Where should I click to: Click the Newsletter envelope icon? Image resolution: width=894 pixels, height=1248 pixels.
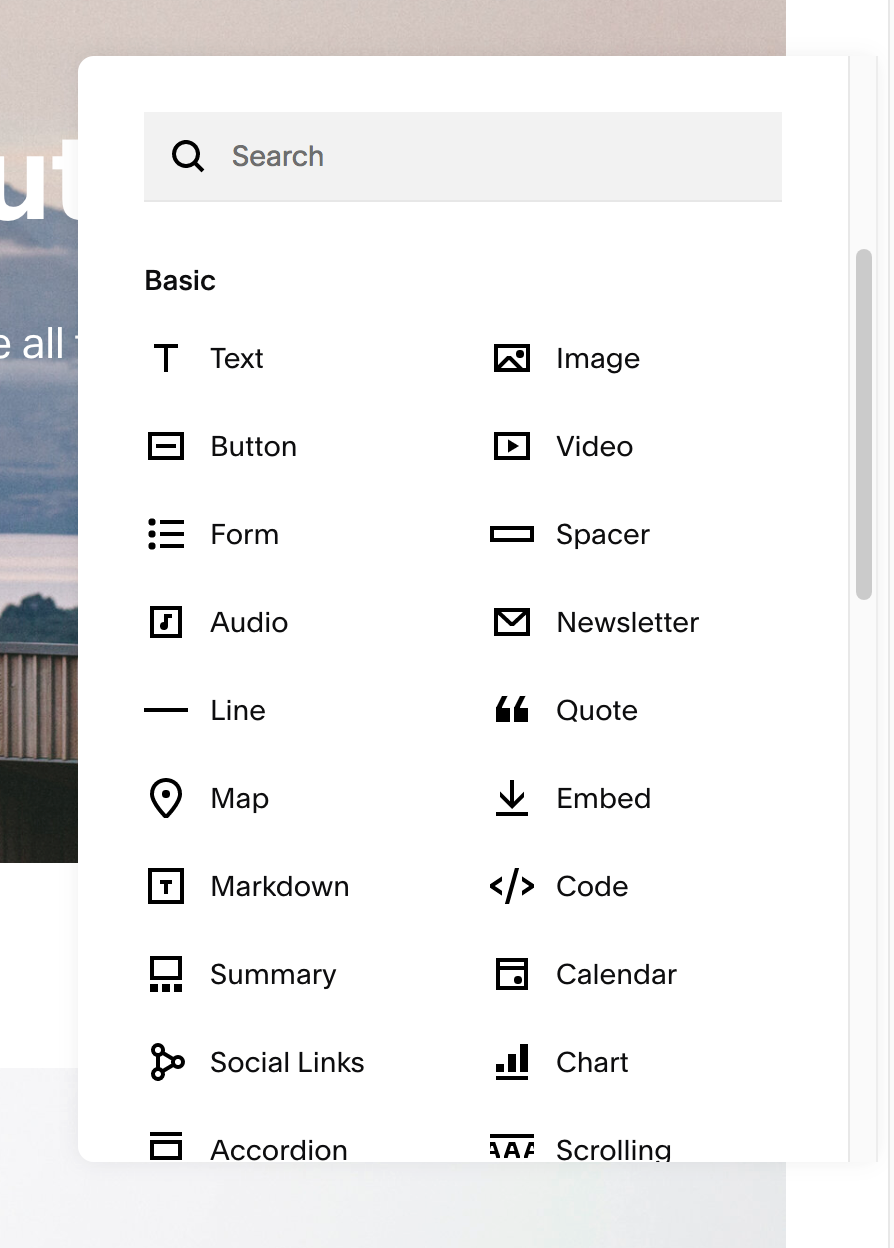pos(512,622)
